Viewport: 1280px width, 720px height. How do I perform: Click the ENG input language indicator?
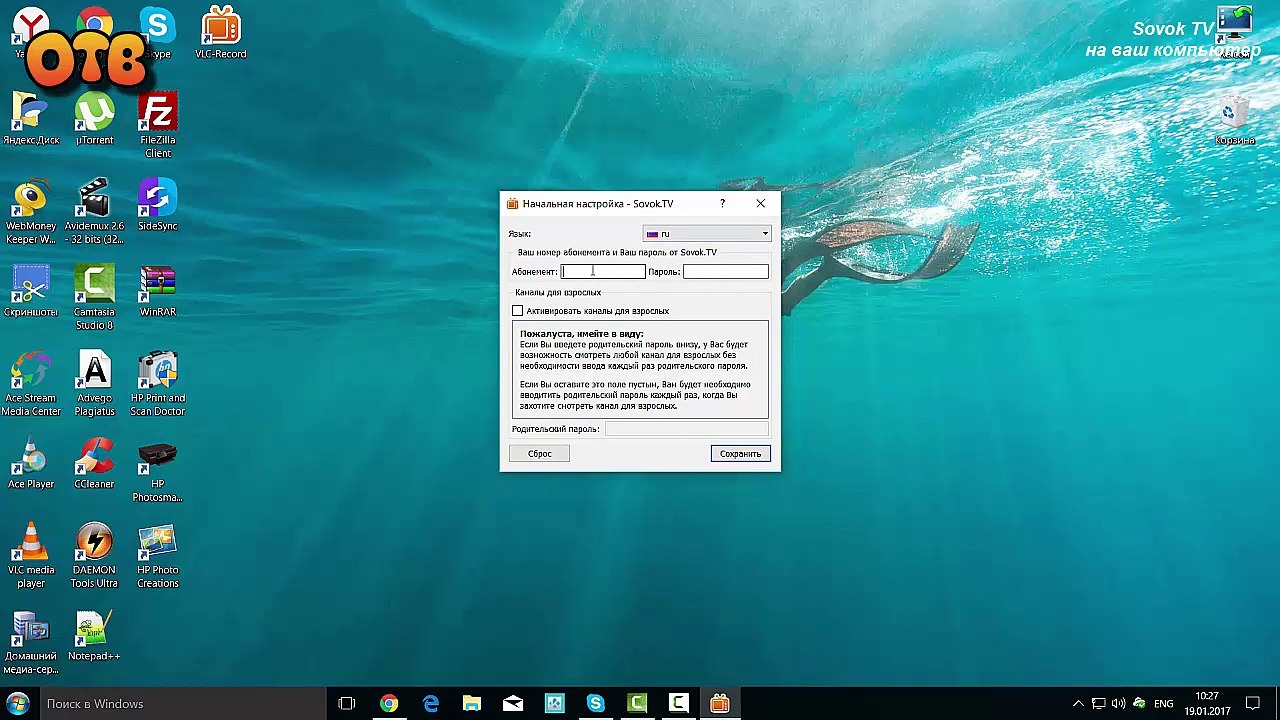[1164, 704]
